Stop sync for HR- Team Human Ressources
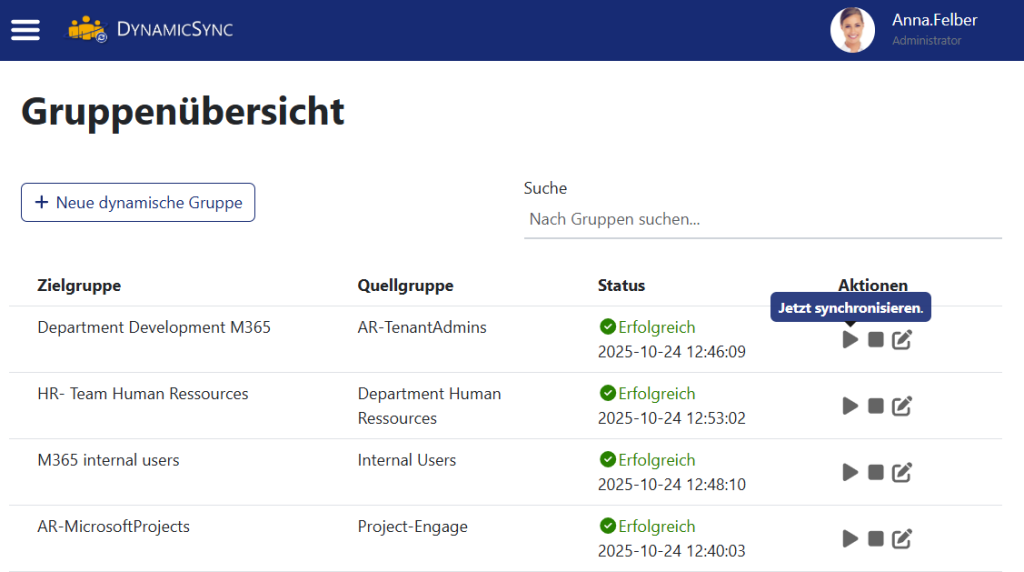The image size is (1024, 572). [x=876, y=406]
